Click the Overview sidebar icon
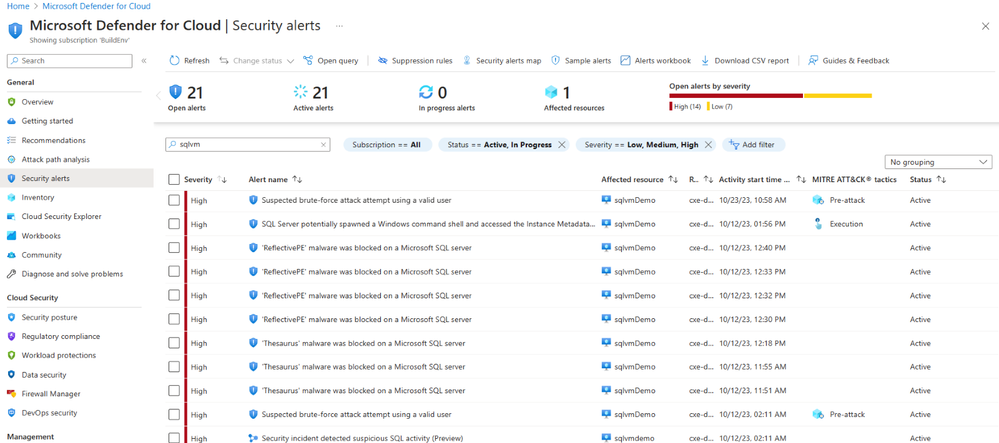 [11, 102]
